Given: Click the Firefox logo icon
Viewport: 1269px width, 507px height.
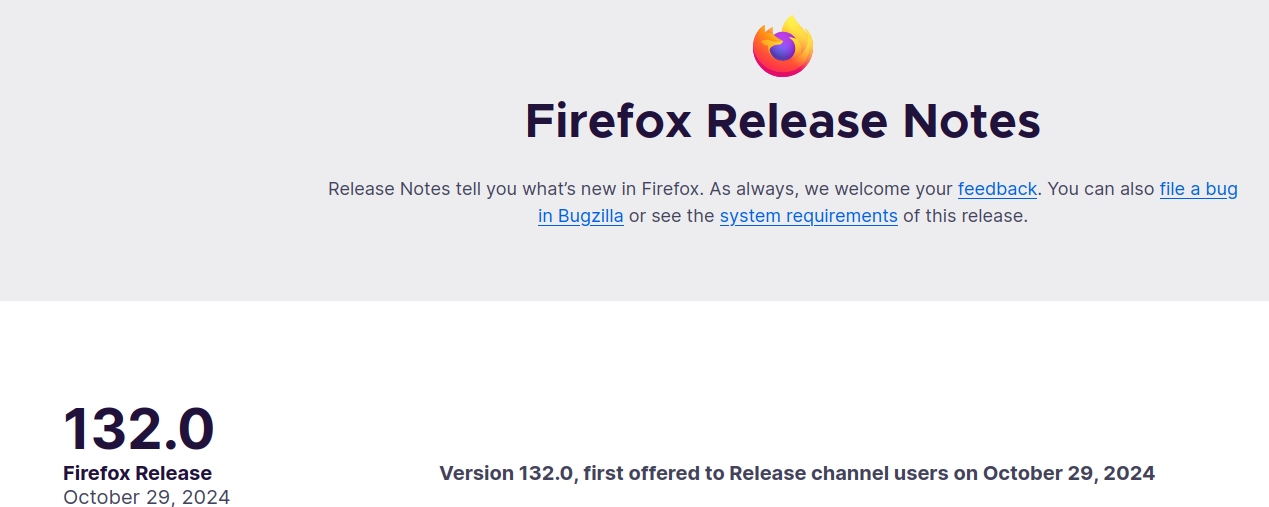Looking at the screenshot, I should [783, 46].
